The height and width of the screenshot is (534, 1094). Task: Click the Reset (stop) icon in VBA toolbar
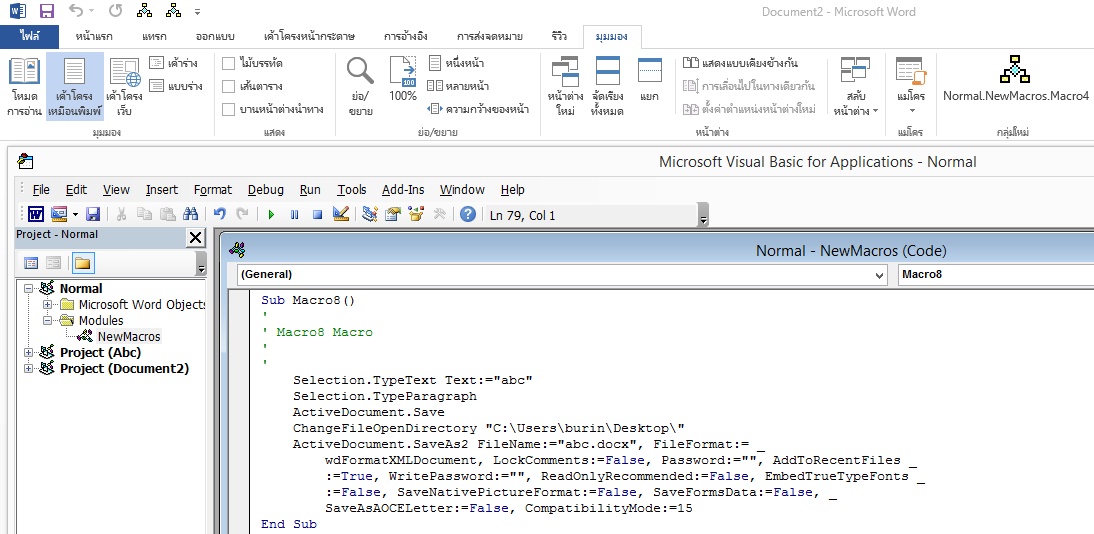click(317, 214)
